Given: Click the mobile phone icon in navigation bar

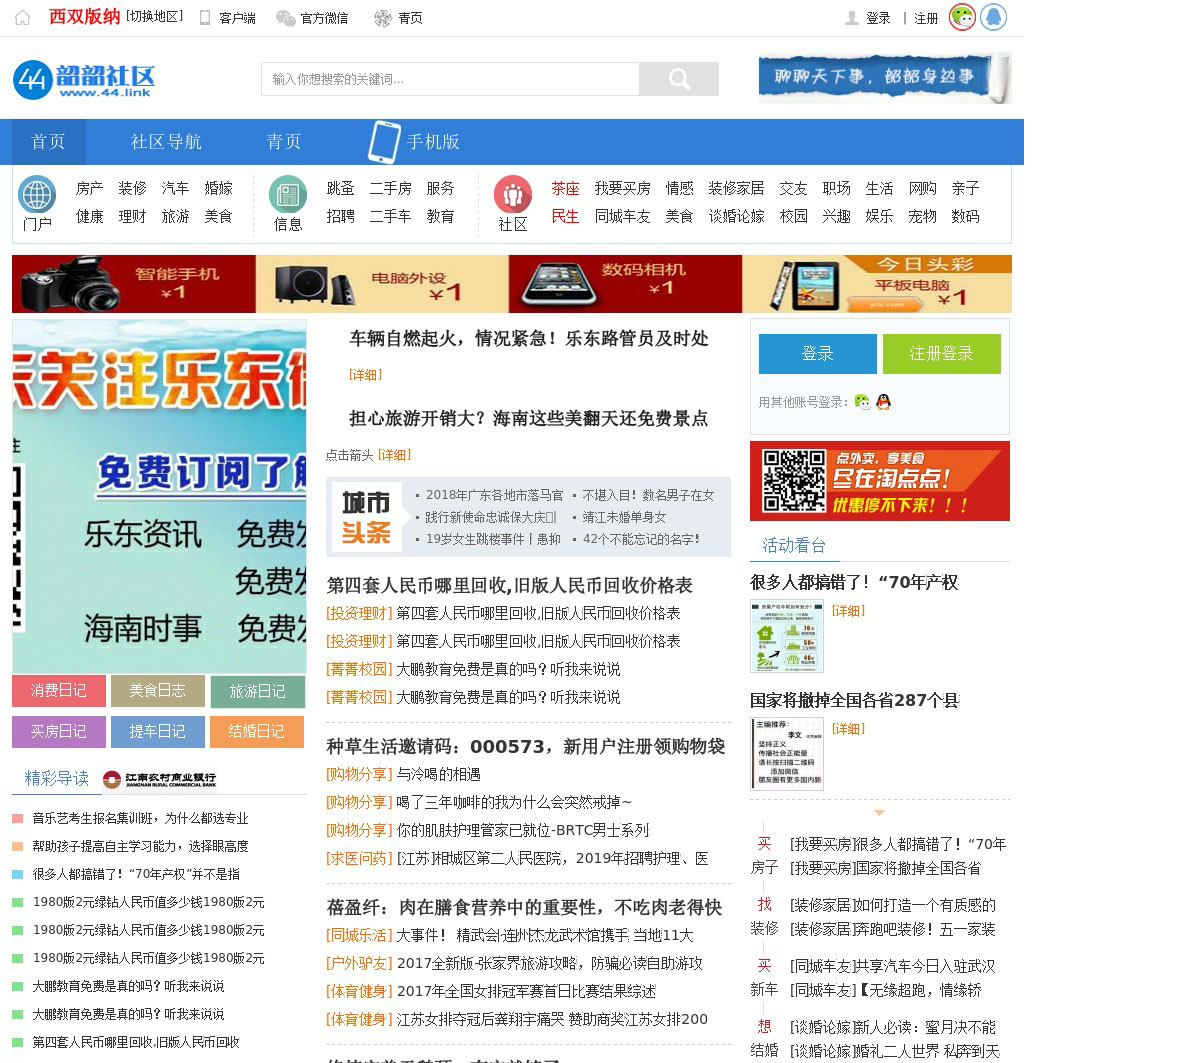Looking at the screenshot, I should click(x=384, y=142).
